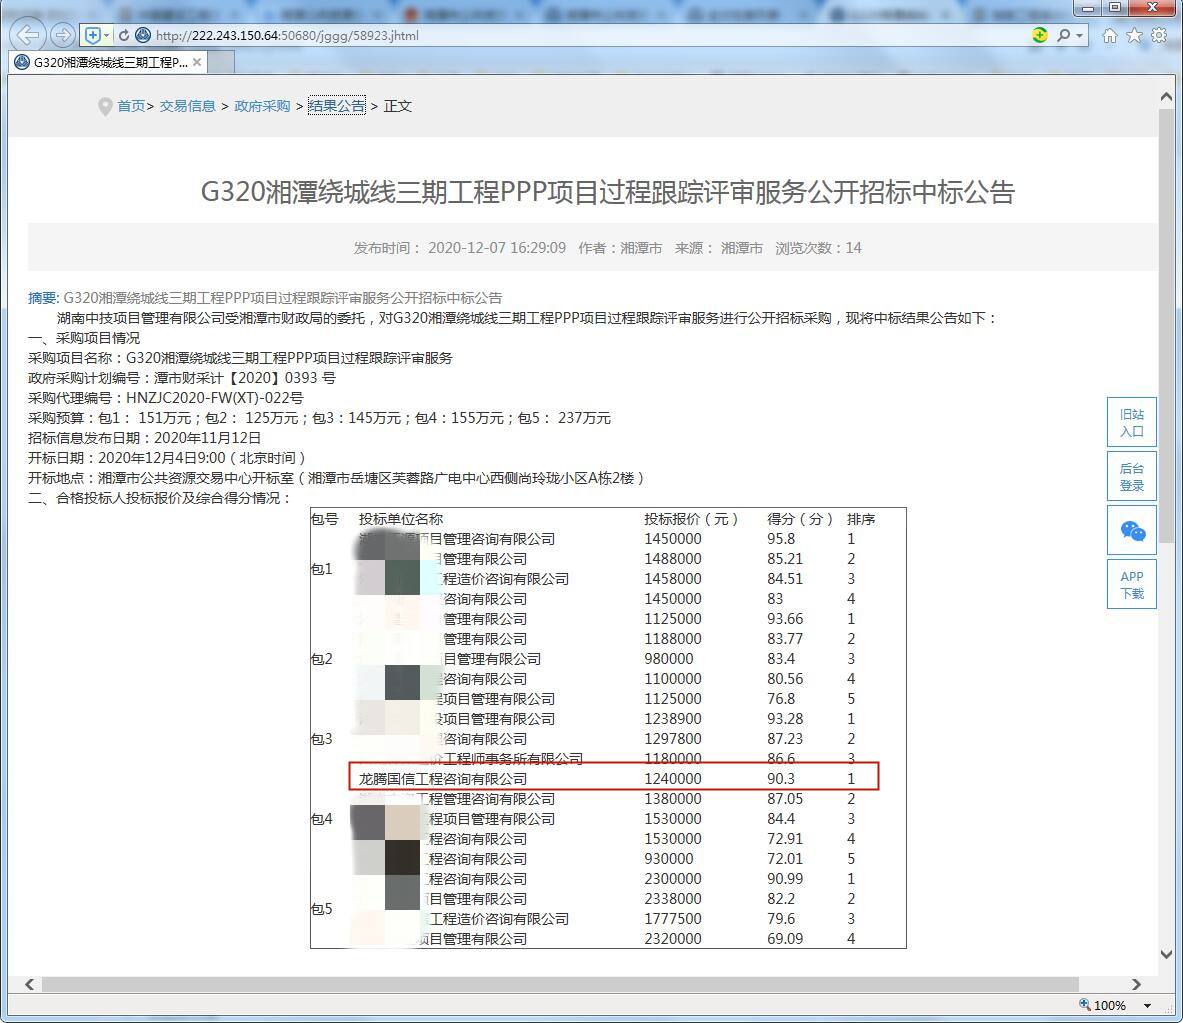Click the browser Back arrow button
This screenshot has height=1023, width=1183.
tap(28, 35)
